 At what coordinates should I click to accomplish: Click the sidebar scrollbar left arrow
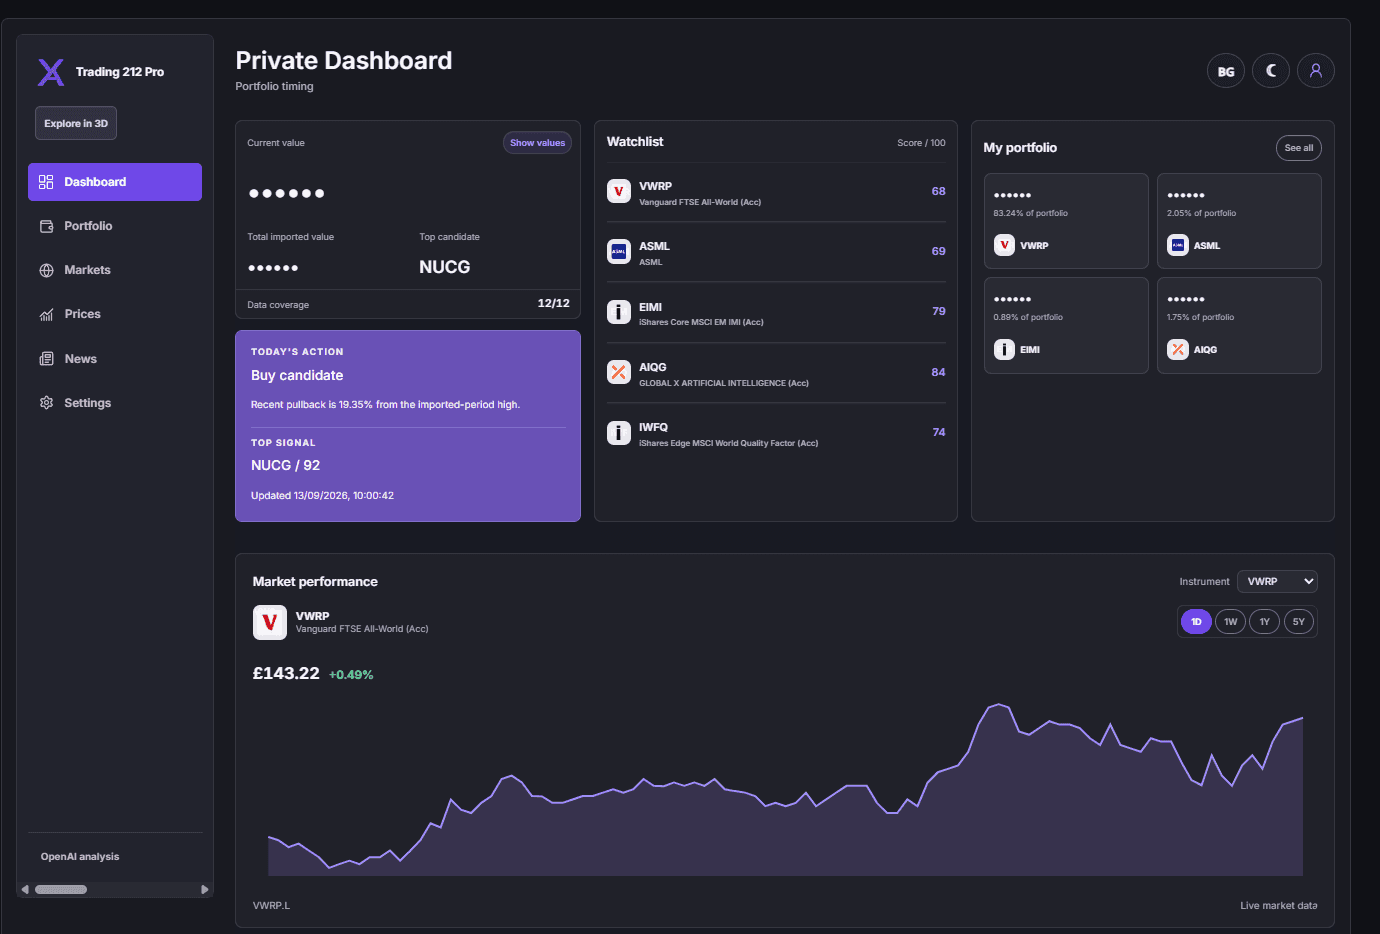click(25, 889)
